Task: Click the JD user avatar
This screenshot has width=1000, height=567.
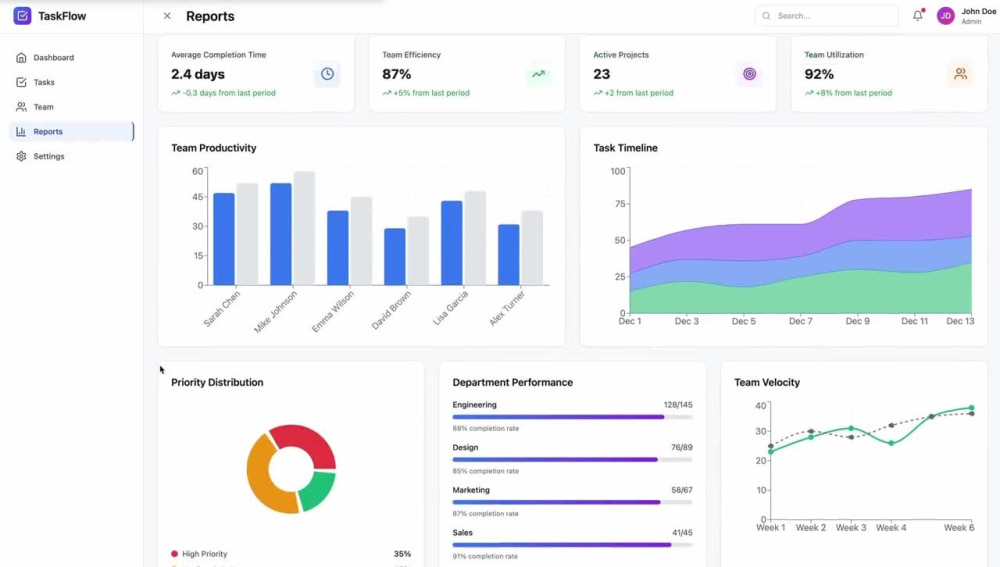Action: pos(946,16)
